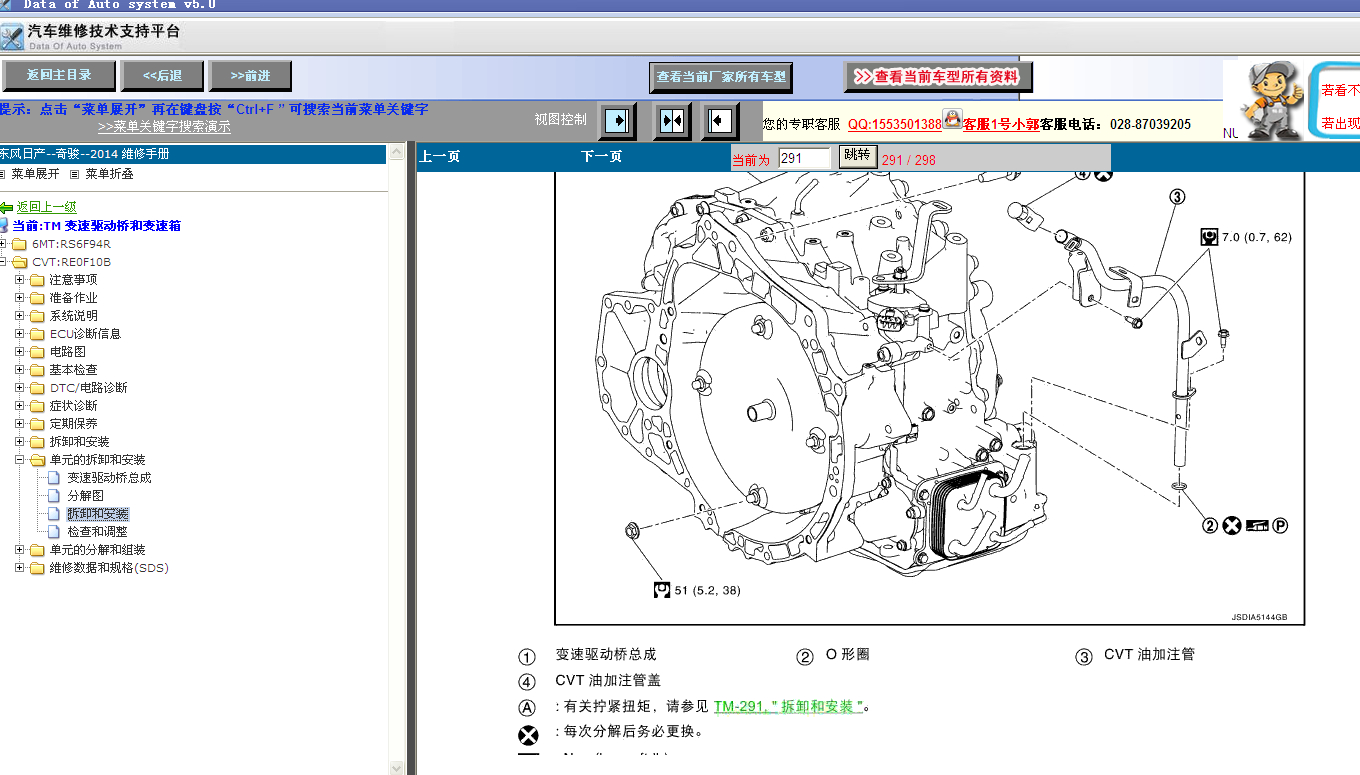Go to 下一页 next page
The image size is (1360, 775).
coord(601,157)
